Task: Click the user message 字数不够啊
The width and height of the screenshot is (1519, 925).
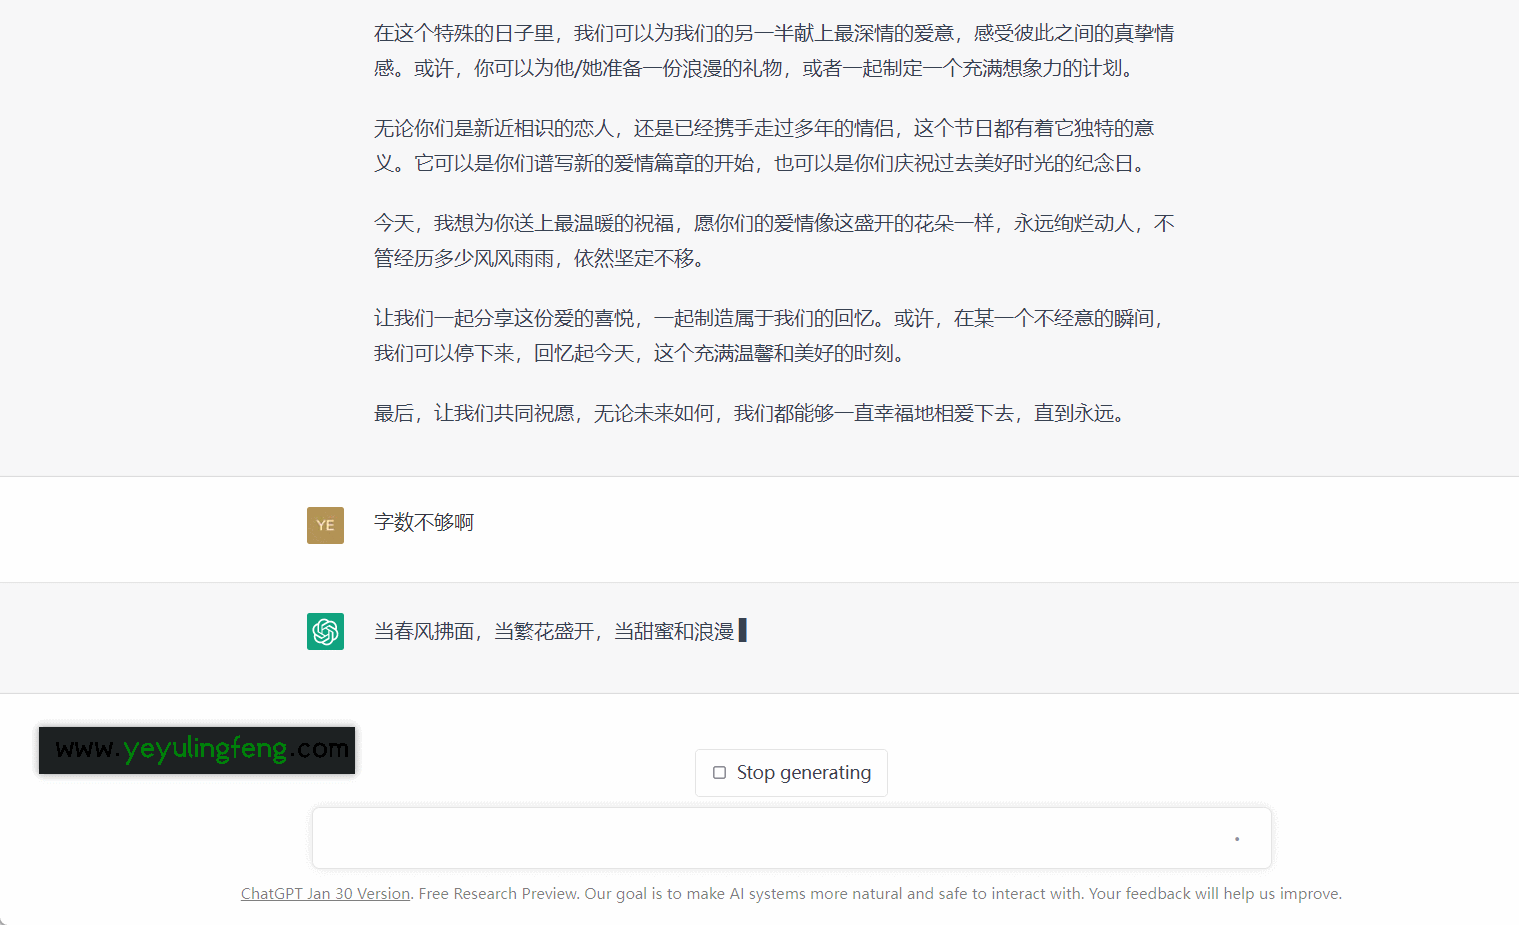Action: point(424,523)
